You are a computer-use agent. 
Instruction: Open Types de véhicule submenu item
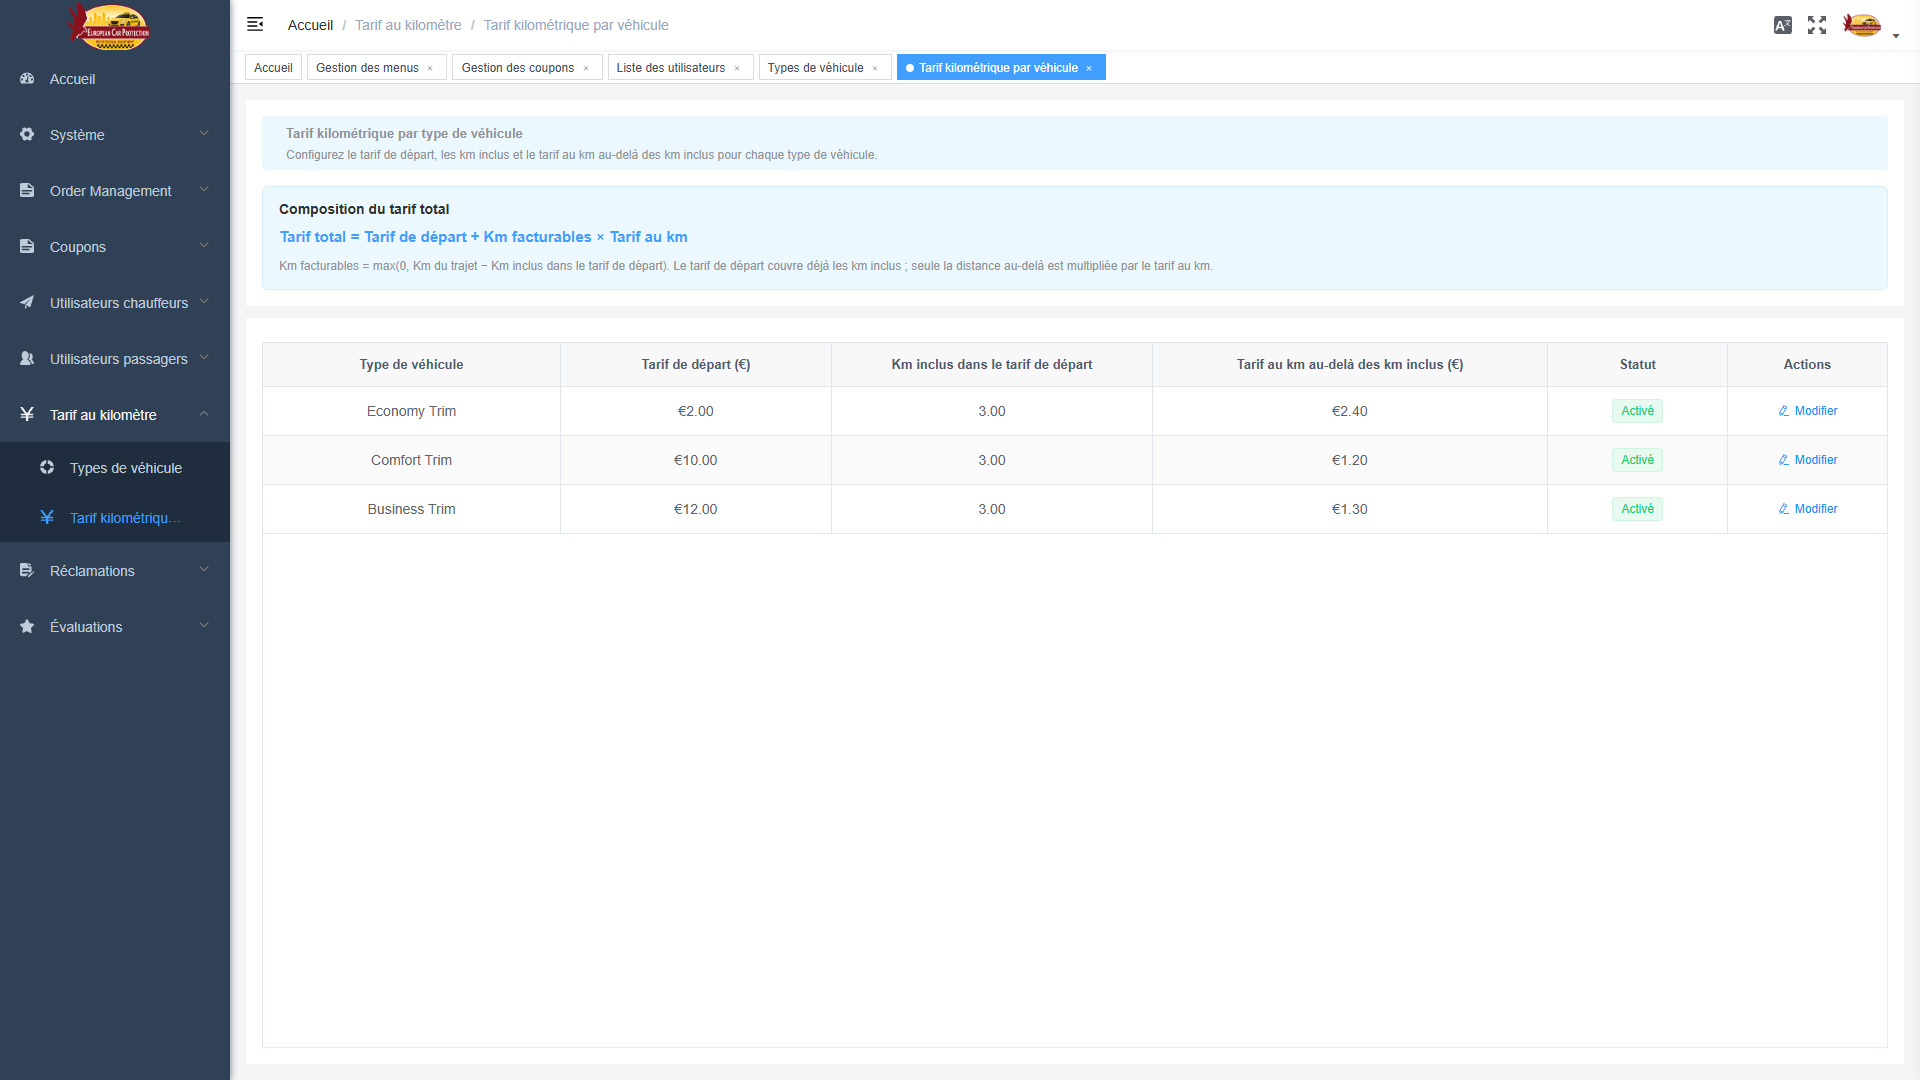click(x=115, y=467)
